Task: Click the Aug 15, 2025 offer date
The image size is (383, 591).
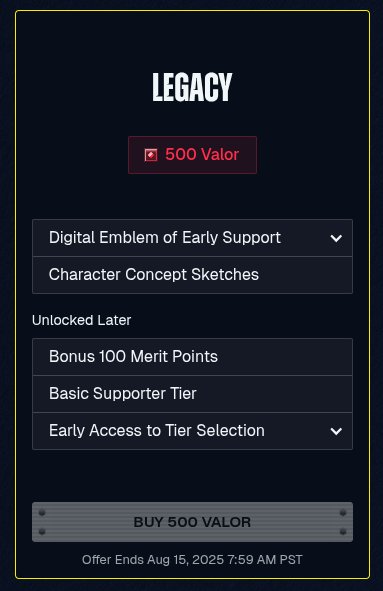Action: pos(185,560)
